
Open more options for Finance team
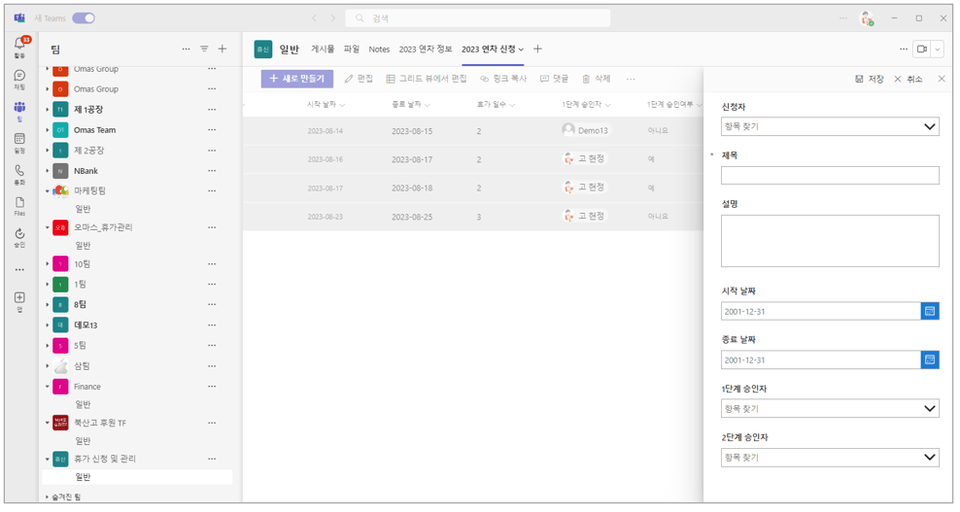pyautogui.click(x=212, y=386)
